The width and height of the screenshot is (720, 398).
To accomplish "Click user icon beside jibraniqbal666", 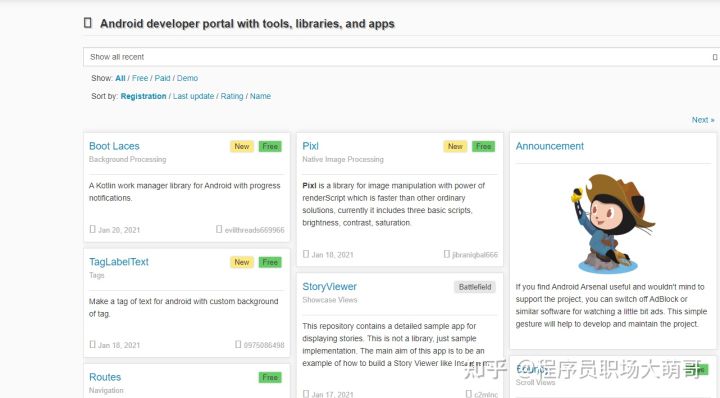I will tap(447, 254).
